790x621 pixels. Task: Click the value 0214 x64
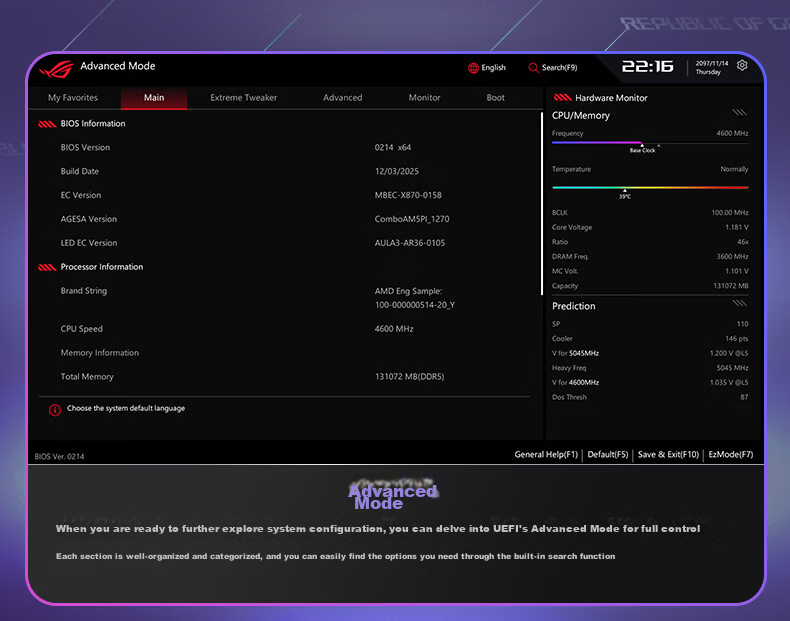click(392, 148)
